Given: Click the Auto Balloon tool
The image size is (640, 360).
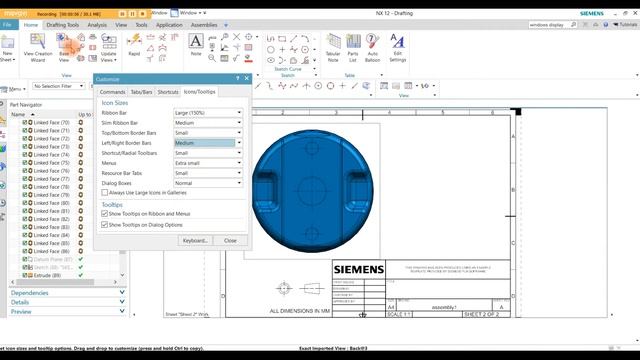Looking at the screenshot, I should [x=372, y=48].
